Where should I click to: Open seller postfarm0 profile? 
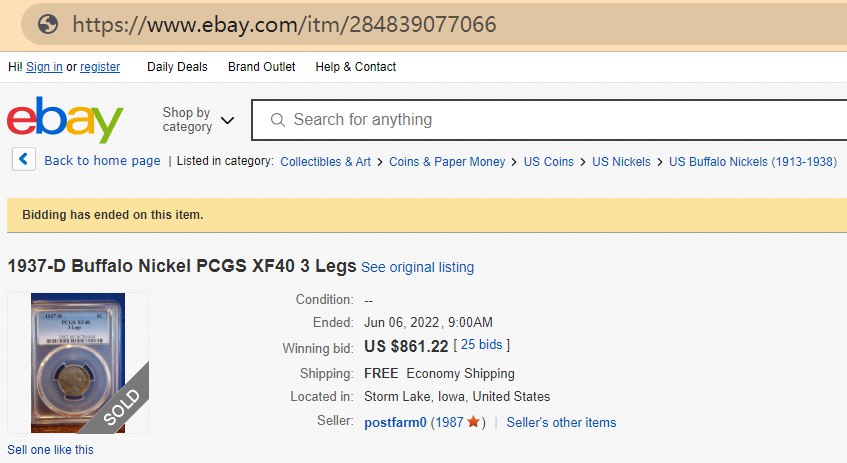point(395,423)
